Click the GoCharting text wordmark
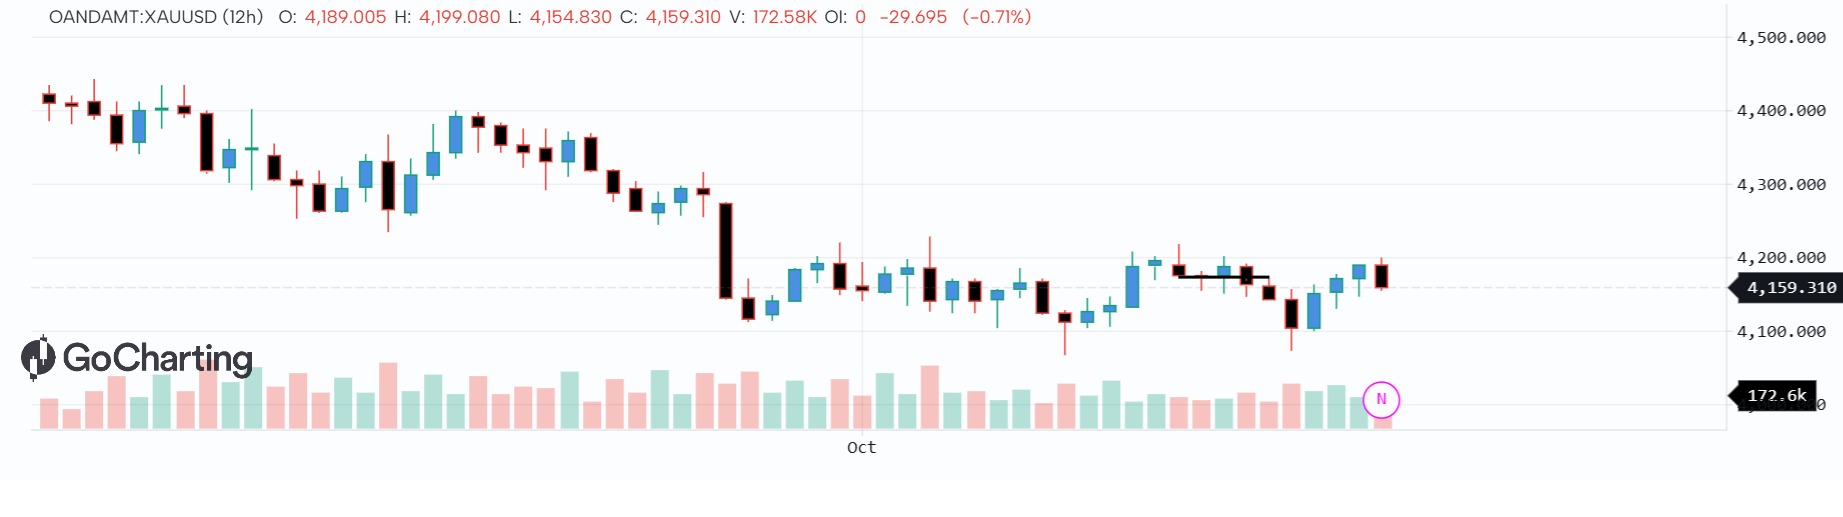Image resolution: width=1843 pixels, height=517 pixels. 158,358
